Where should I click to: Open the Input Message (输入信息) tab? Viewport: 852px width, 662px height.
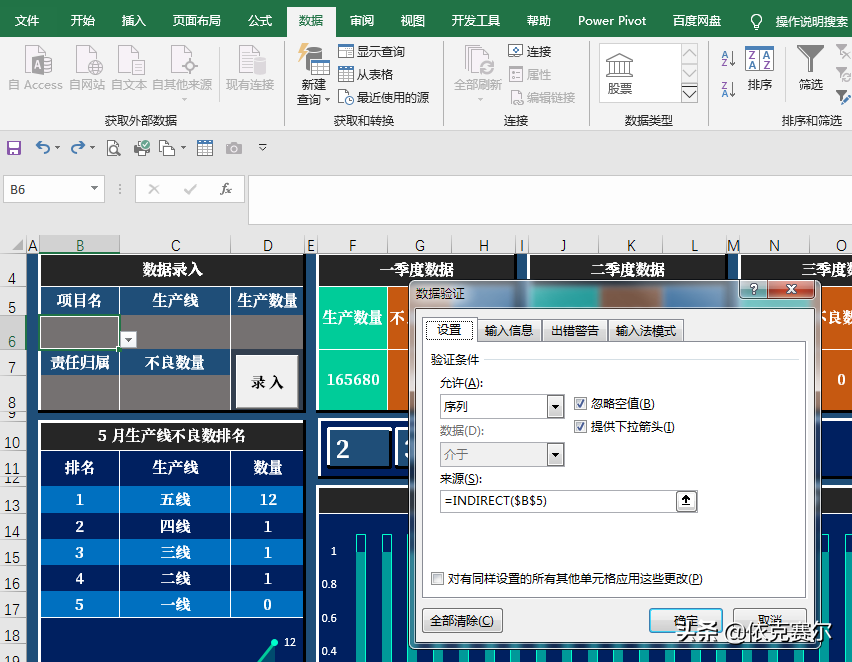click(509, 330)
